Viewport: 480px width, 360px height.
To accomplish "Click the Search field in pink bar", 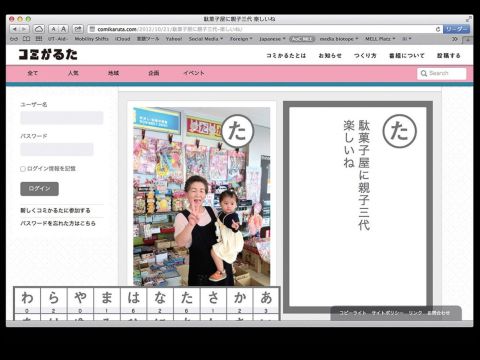I will click(442, 74).
